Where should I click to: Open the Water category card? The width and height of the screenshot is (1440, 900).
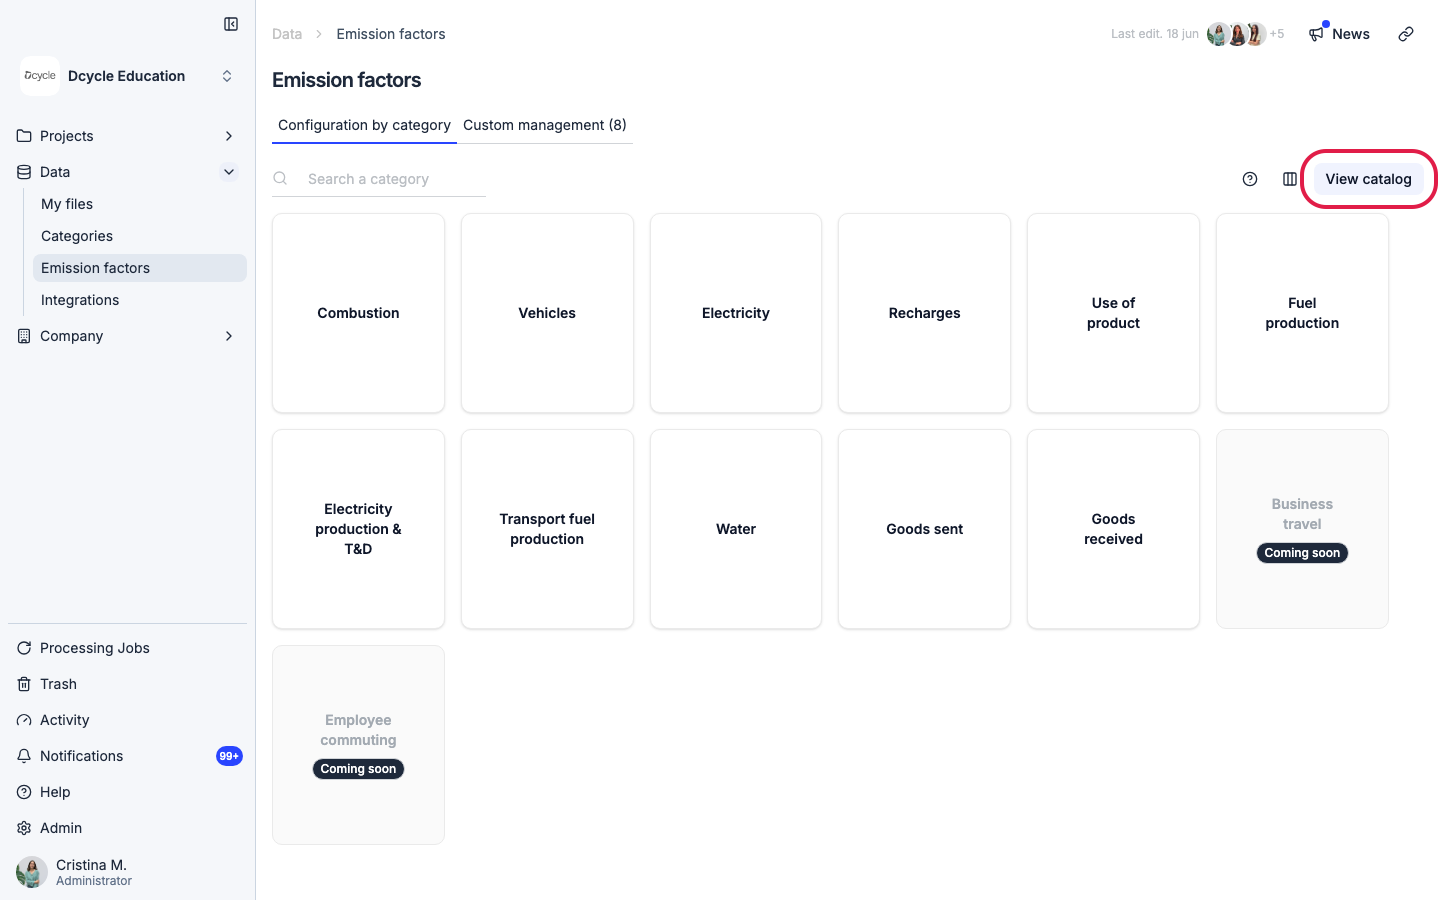click(736, 529)
